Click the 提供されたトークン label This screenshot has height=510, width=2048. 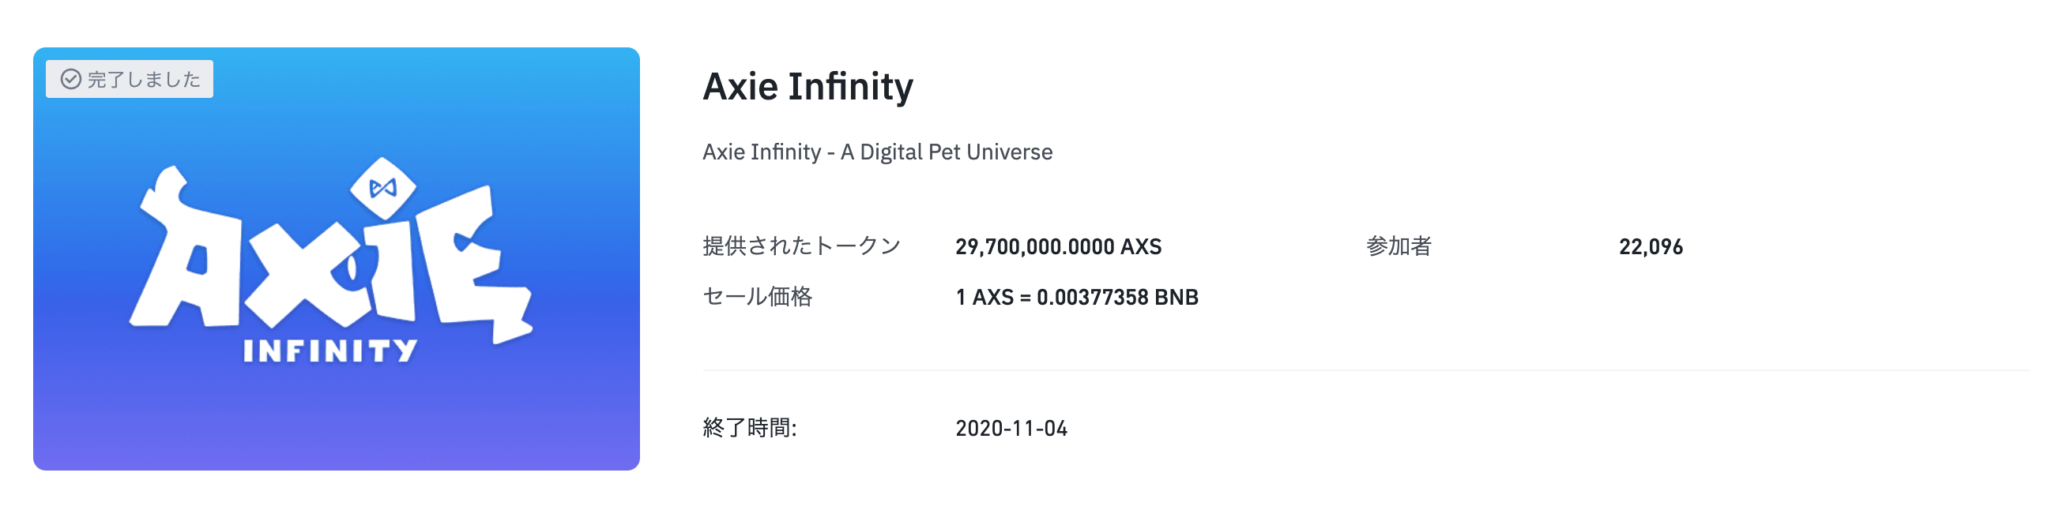coord(802,246)
